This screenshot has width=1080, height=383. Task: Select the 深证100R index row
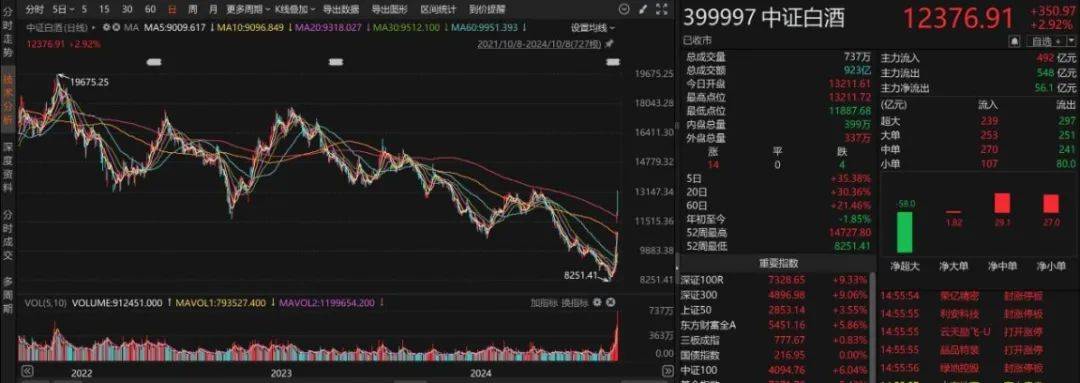coord(773,280)
